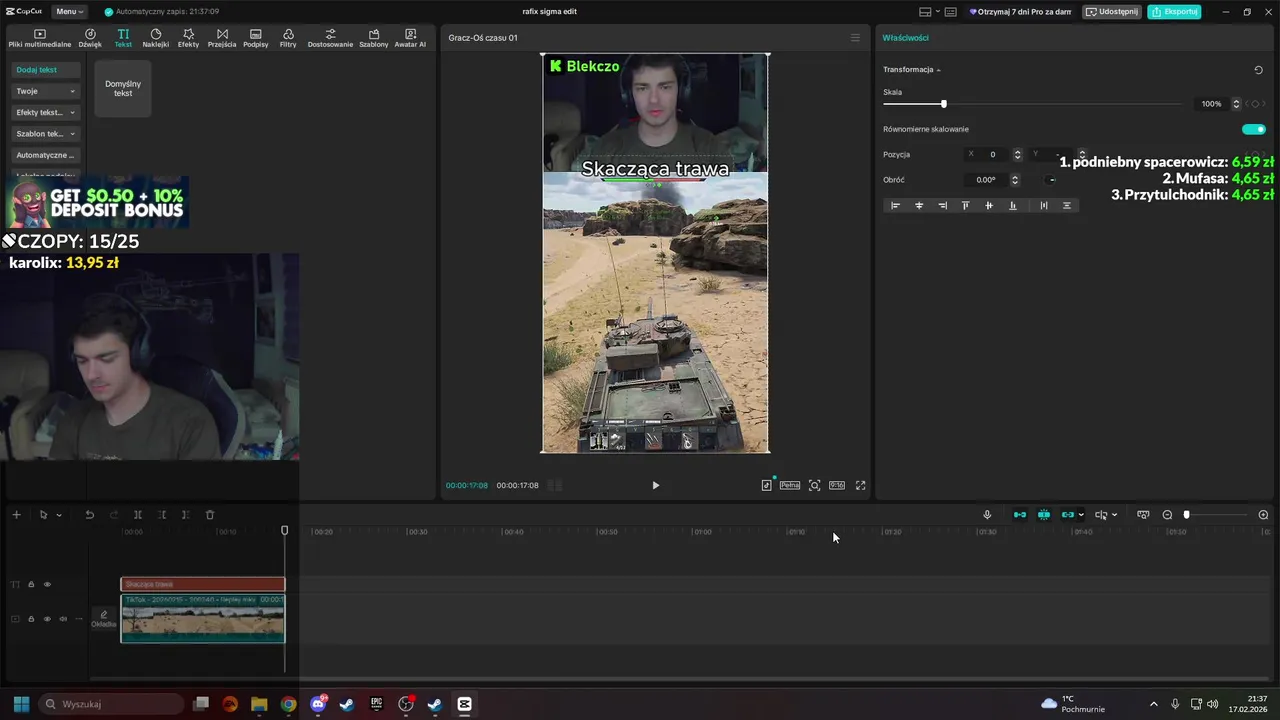Open the Pliki multimedialne media tab

40,38
